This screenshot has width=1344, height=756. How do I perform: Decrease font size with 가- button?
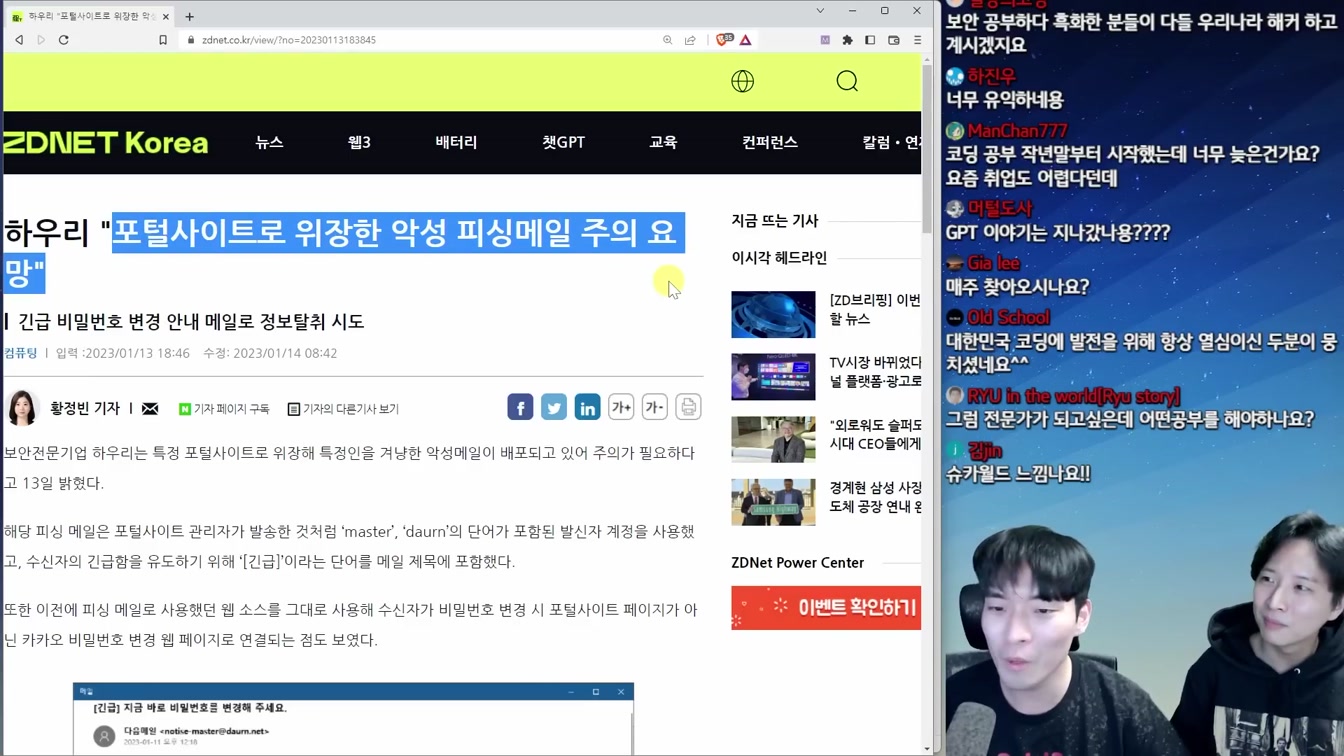655,407
